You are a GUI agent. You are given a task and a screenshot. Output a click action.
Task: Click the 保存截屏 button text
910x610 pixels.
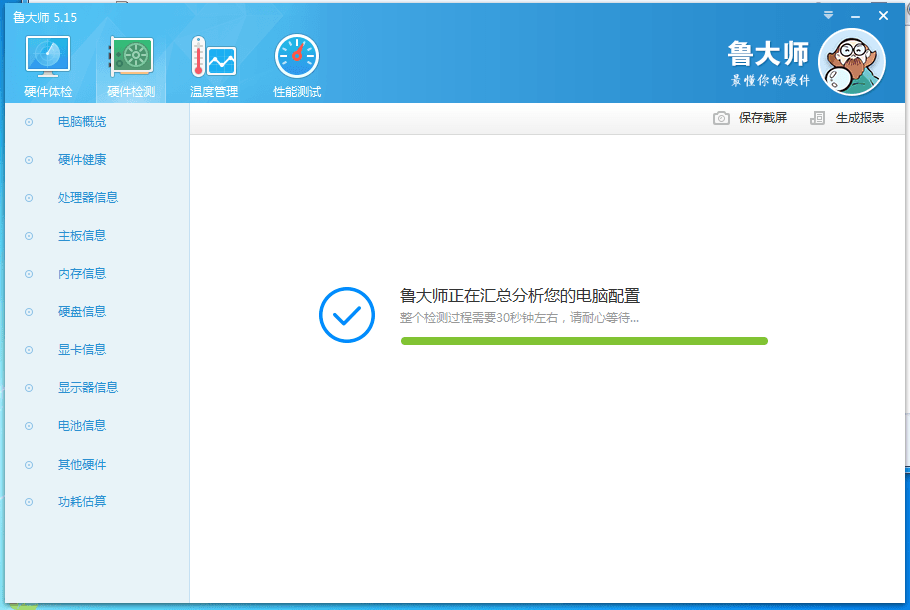[763, 118]
